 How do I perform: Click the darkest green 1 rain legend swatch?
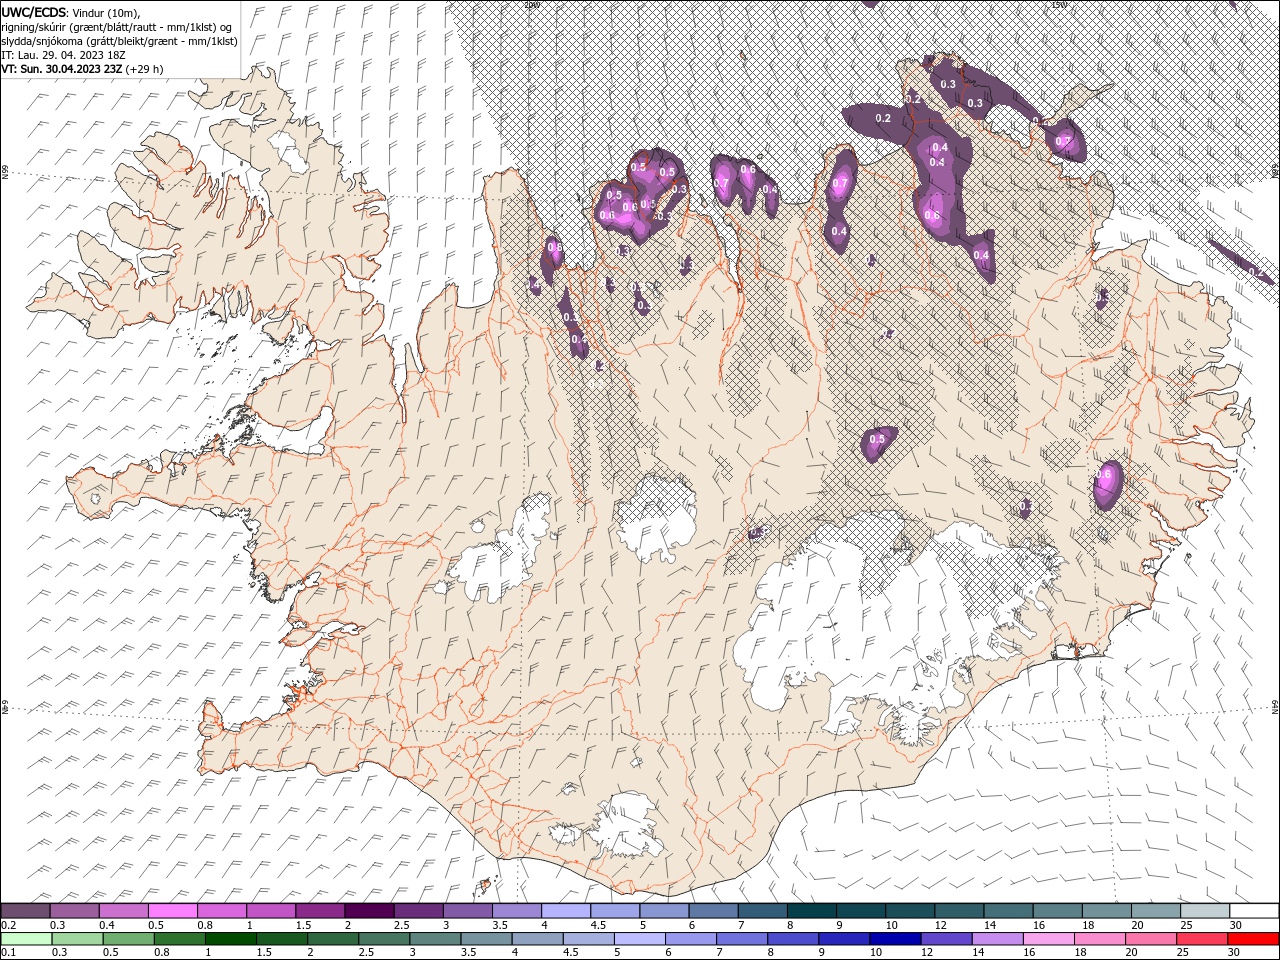point(230,939)
